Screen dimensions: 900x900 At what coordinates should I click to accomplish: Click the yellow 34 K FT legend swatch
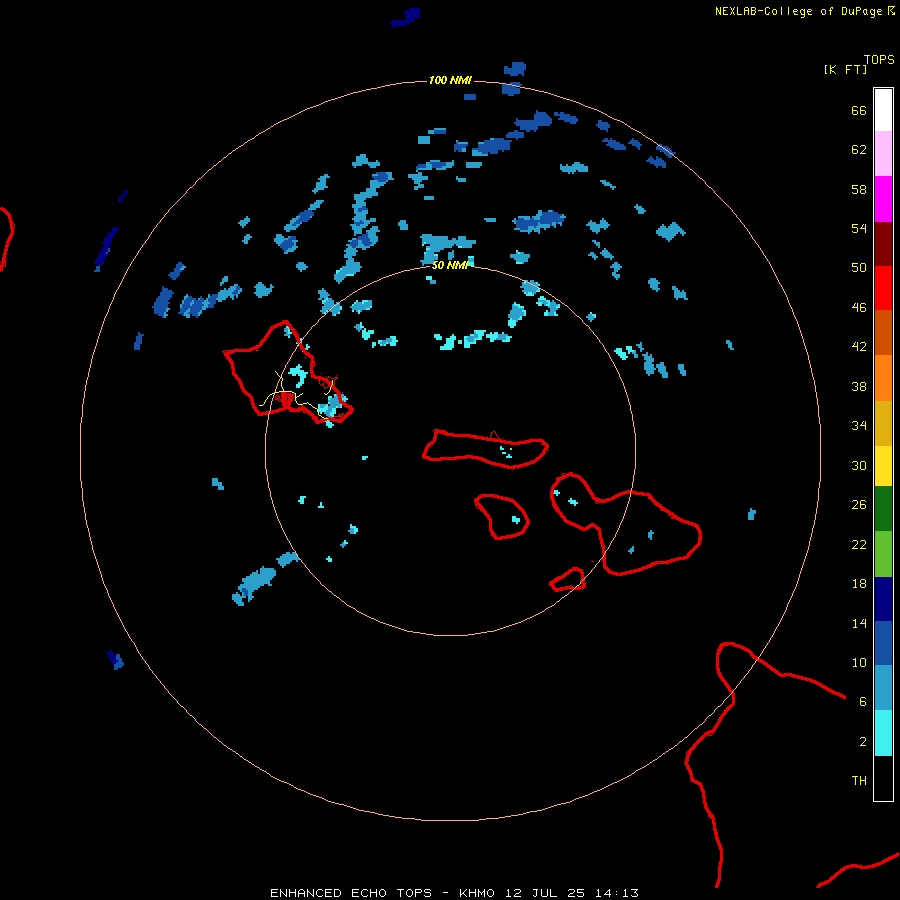883,466
